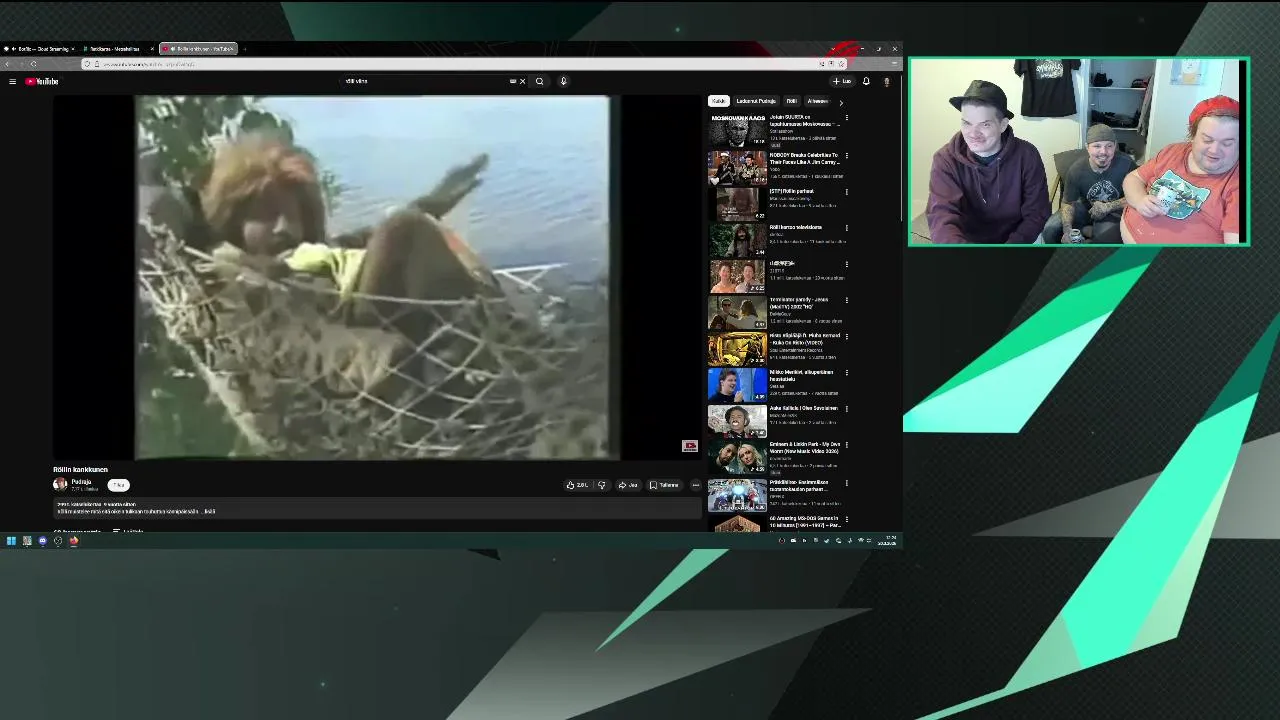The image size is (1280, 720).
Task: Start voice search with microphone icon
Action: (563, 81)
